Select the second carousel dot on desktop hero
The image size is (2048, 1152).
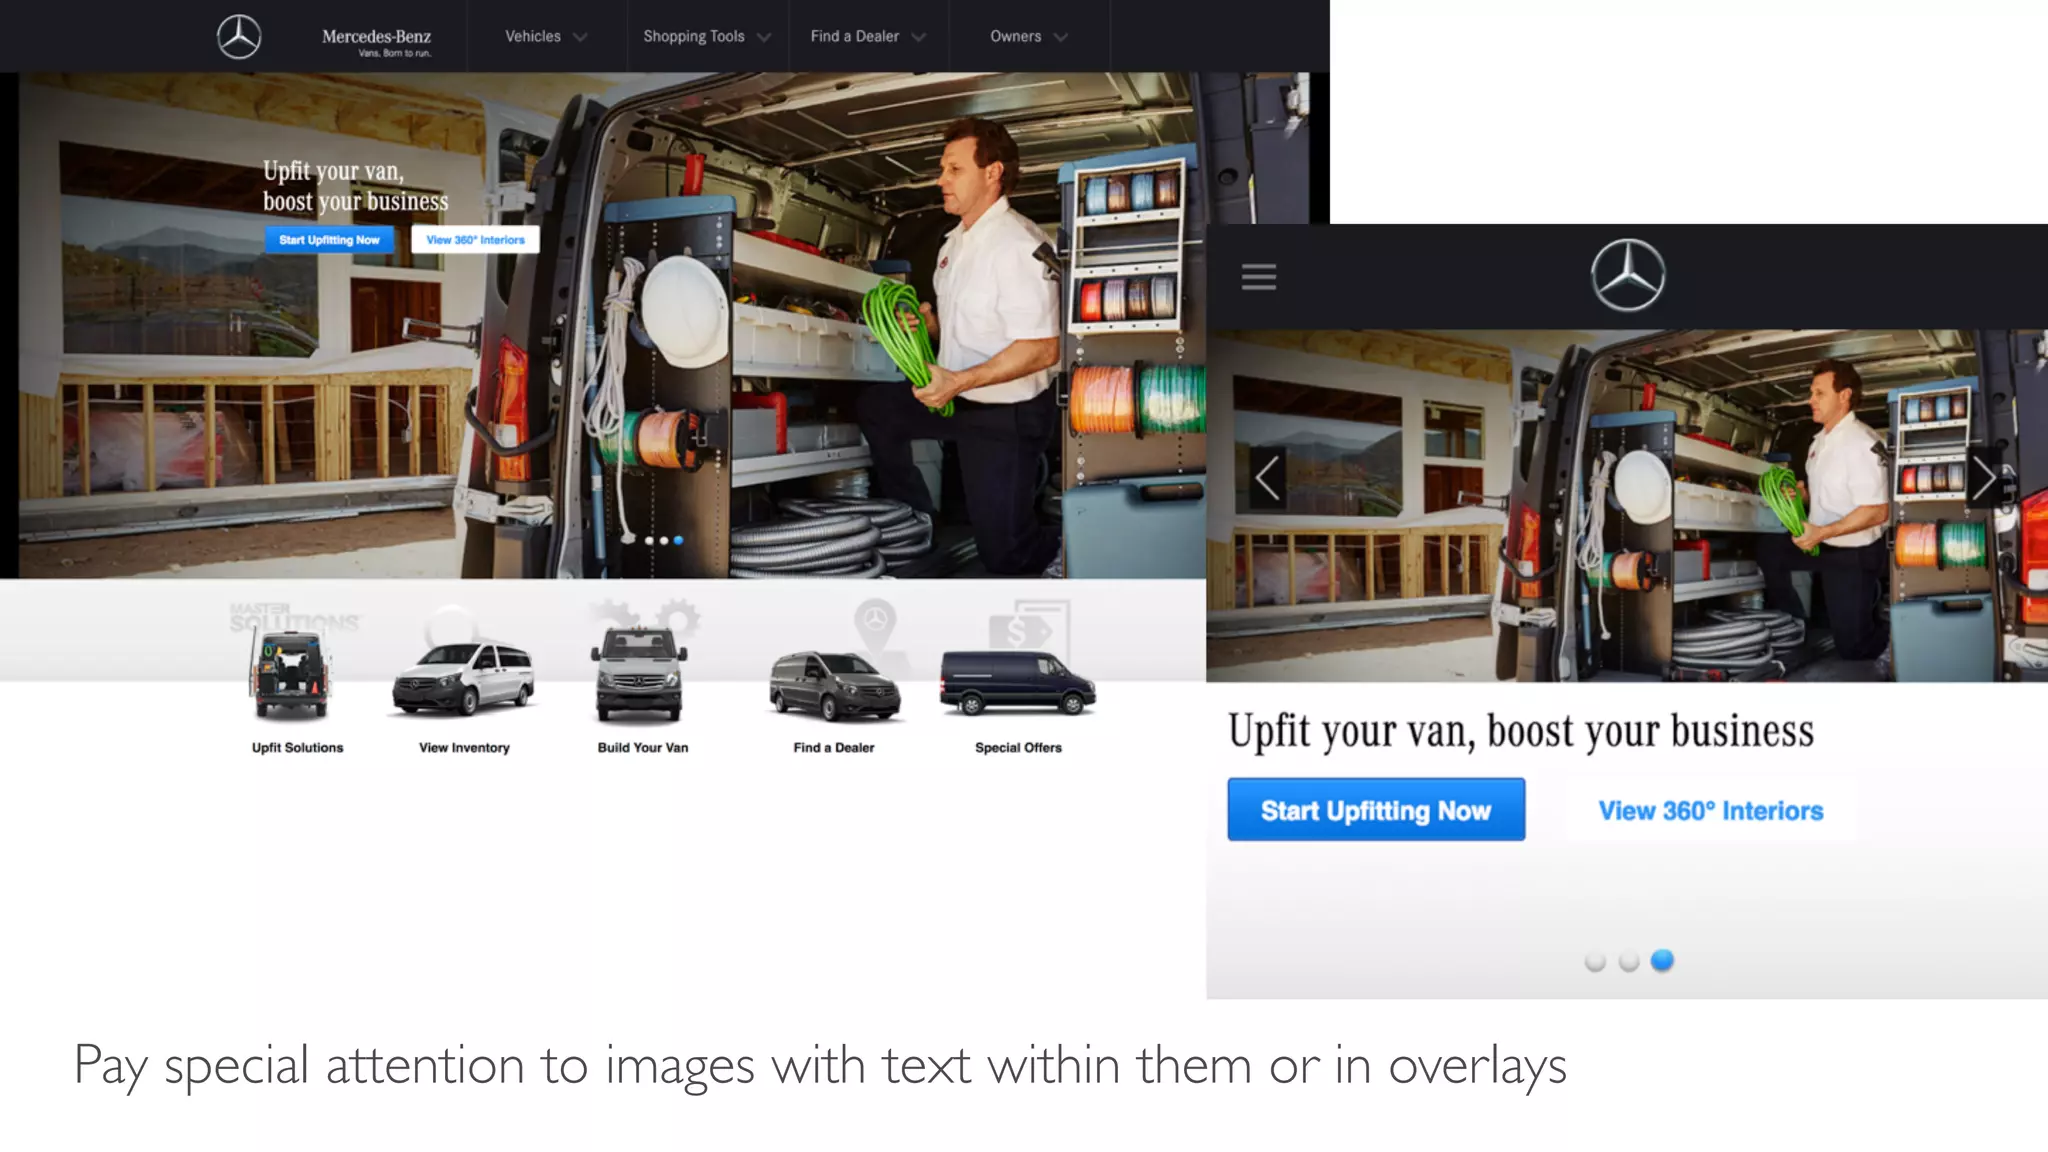664,541
